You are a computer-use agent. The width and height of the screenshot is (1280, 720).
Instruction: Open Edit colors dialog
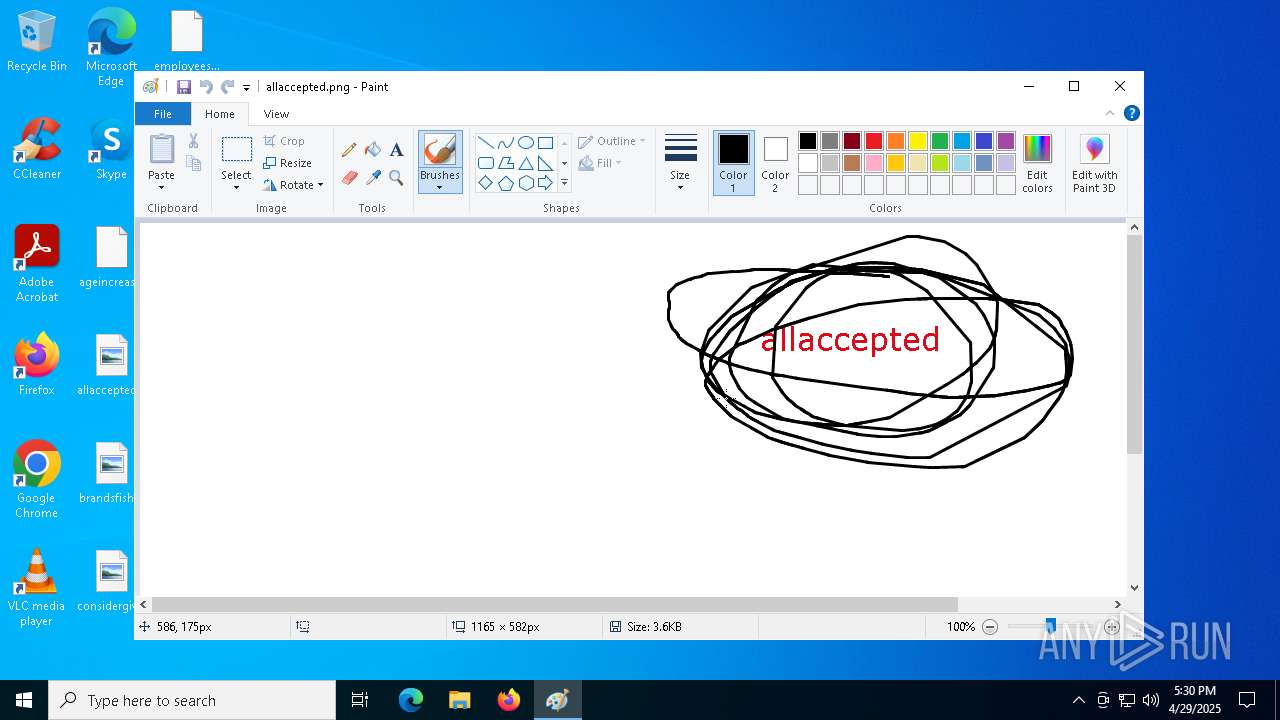point(1037,163)
